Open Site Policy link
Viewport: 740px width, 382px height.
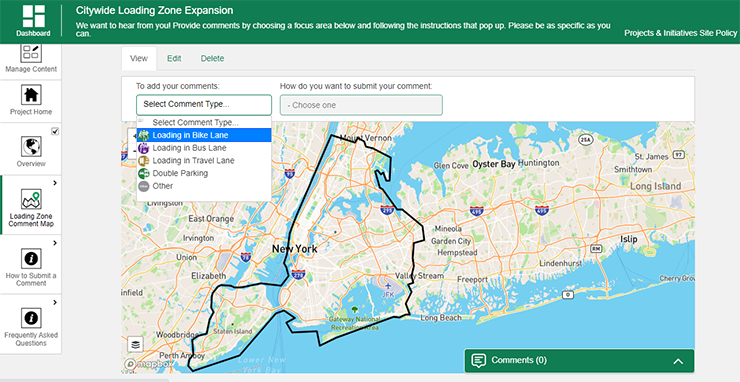(x=719, y=33)
